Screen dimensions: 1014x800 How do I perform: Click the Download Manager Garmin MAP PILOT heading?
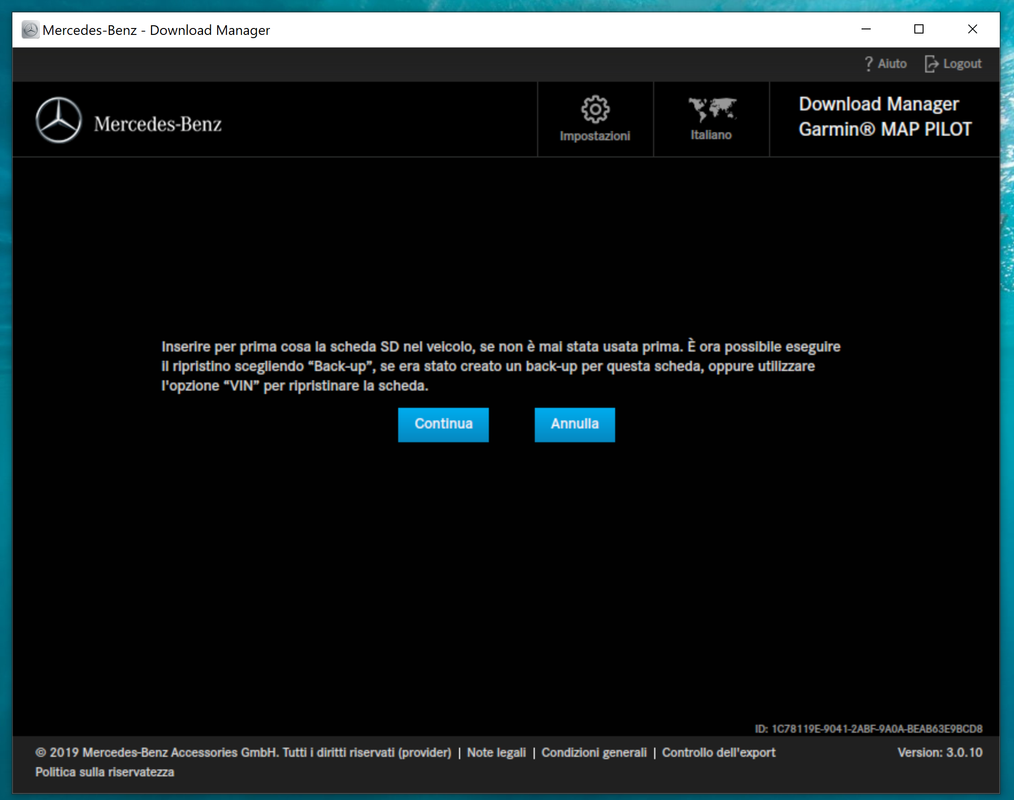[885, 116]
